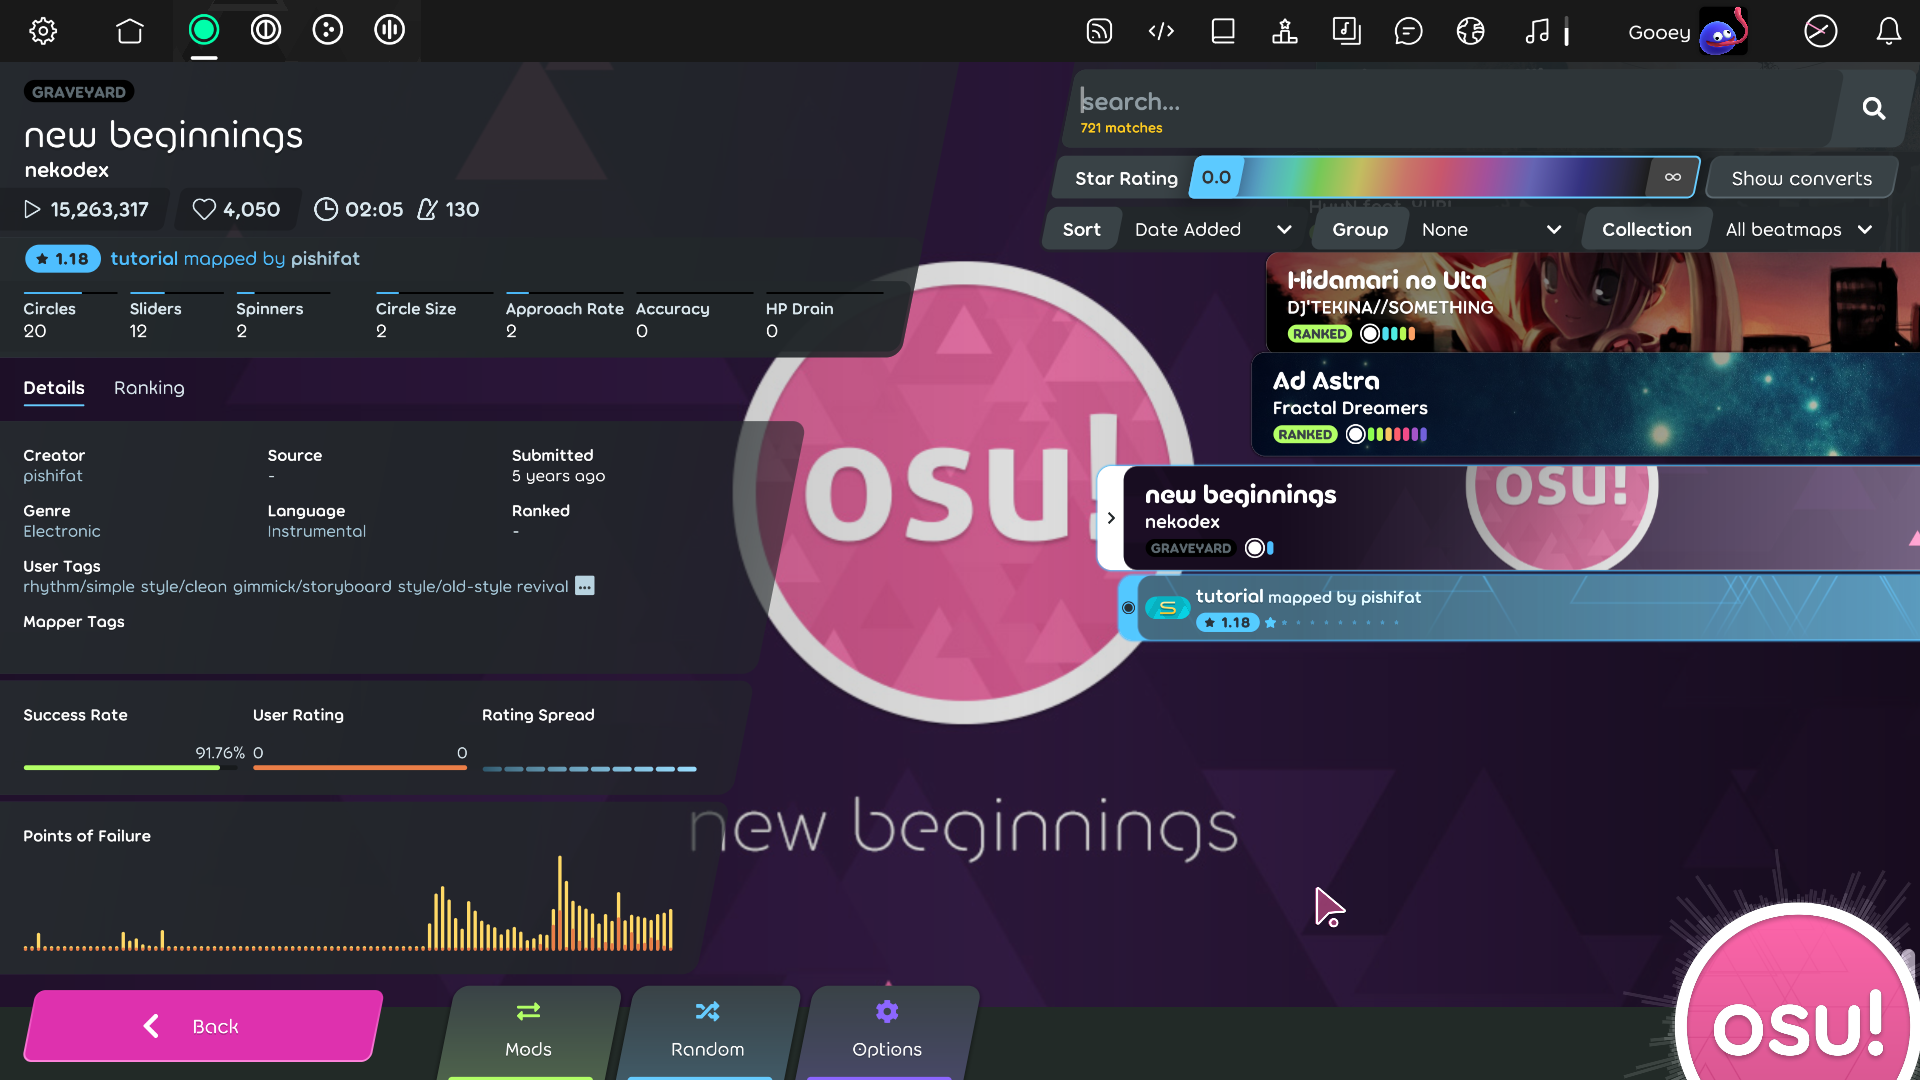Select the osu! ruleset icon
This screenshot has height=1080, width=1920.
[204, 30]
